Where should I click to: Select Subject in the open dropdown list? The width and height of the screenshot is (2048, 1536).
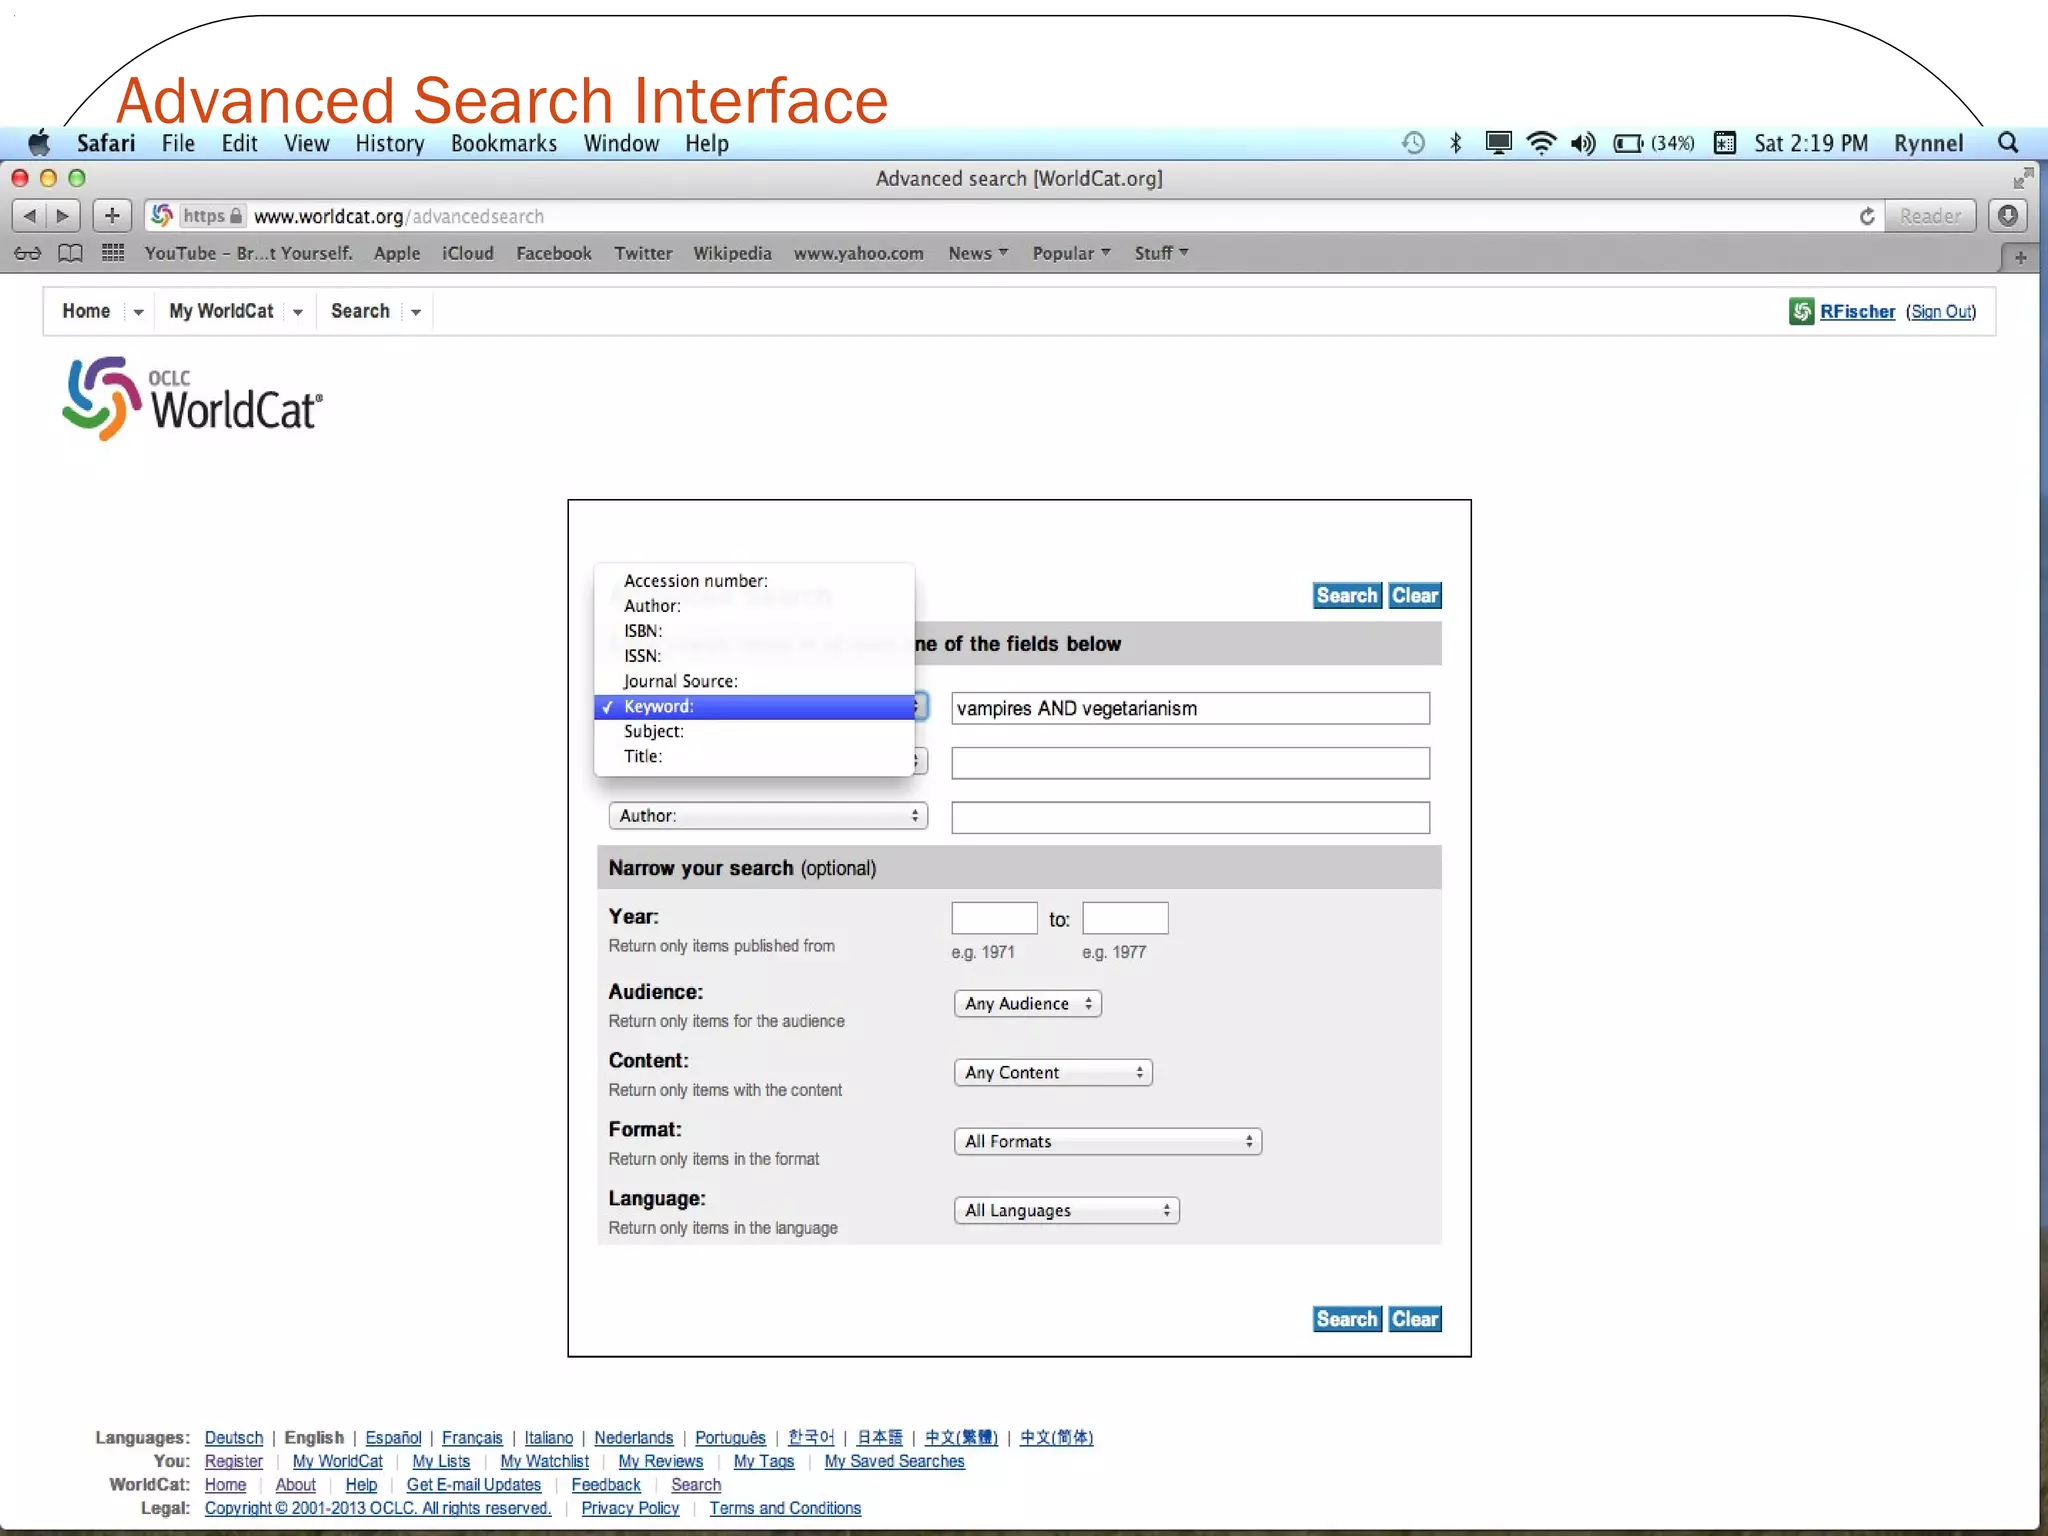(x=754, y=731)
